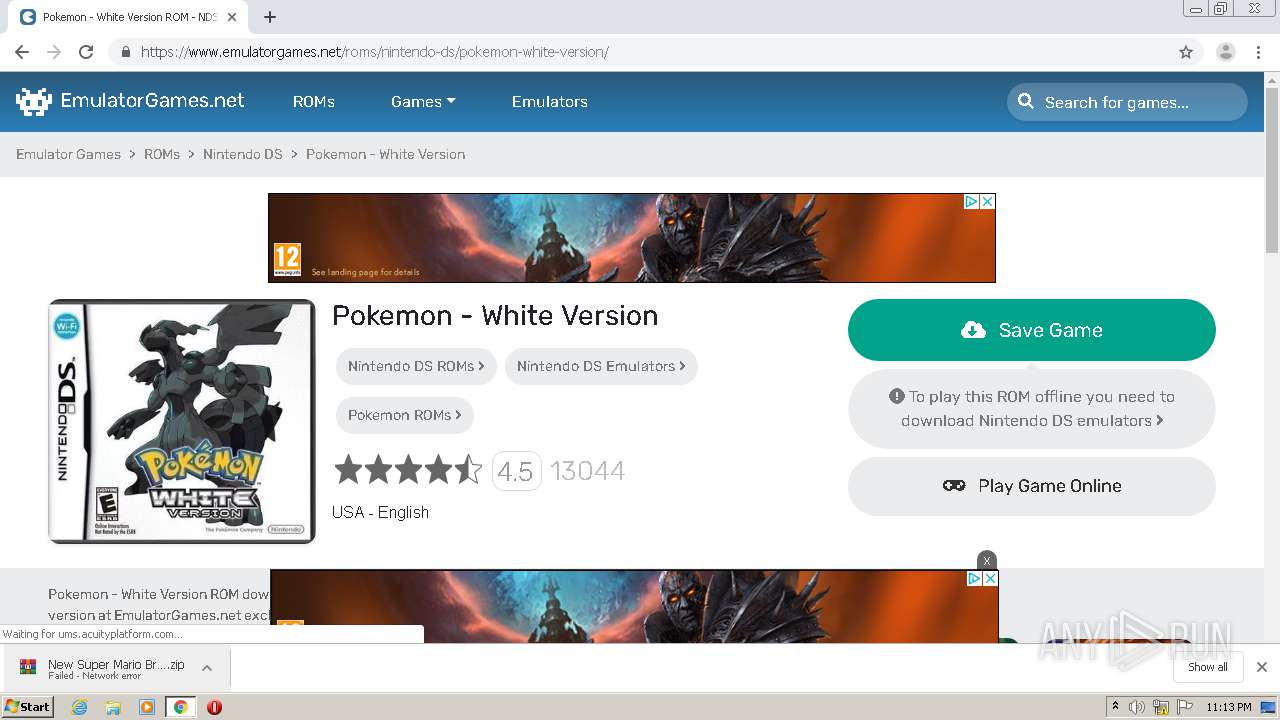Go to Nintendo DS breadcrumb link
This screenshot has width=1280, height=720.
click(x=243, y=154)
